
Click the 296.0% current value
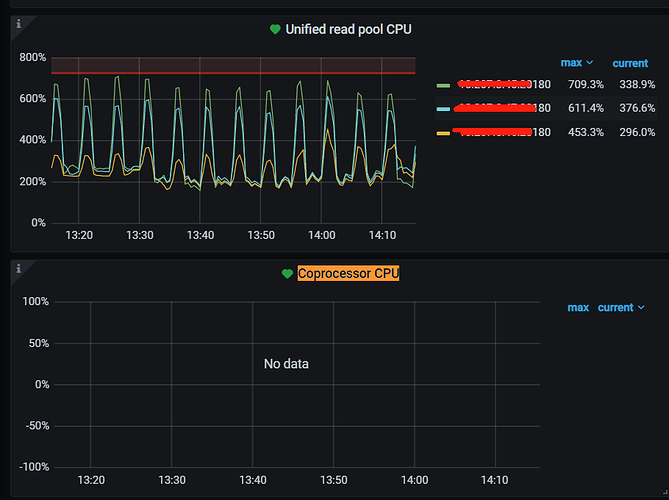pos(637,132)
